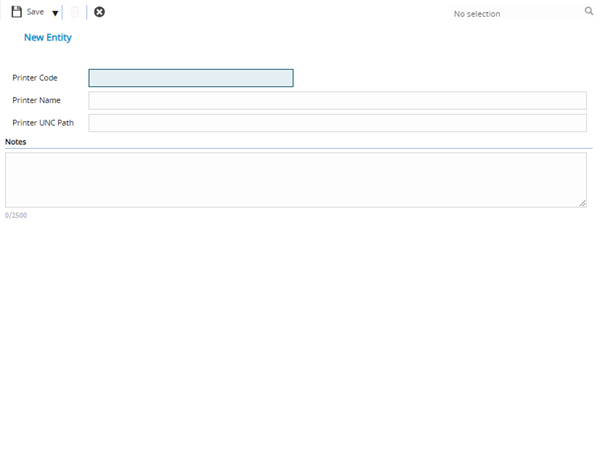Expand the Save options dropdown arrow

(55, 13)
